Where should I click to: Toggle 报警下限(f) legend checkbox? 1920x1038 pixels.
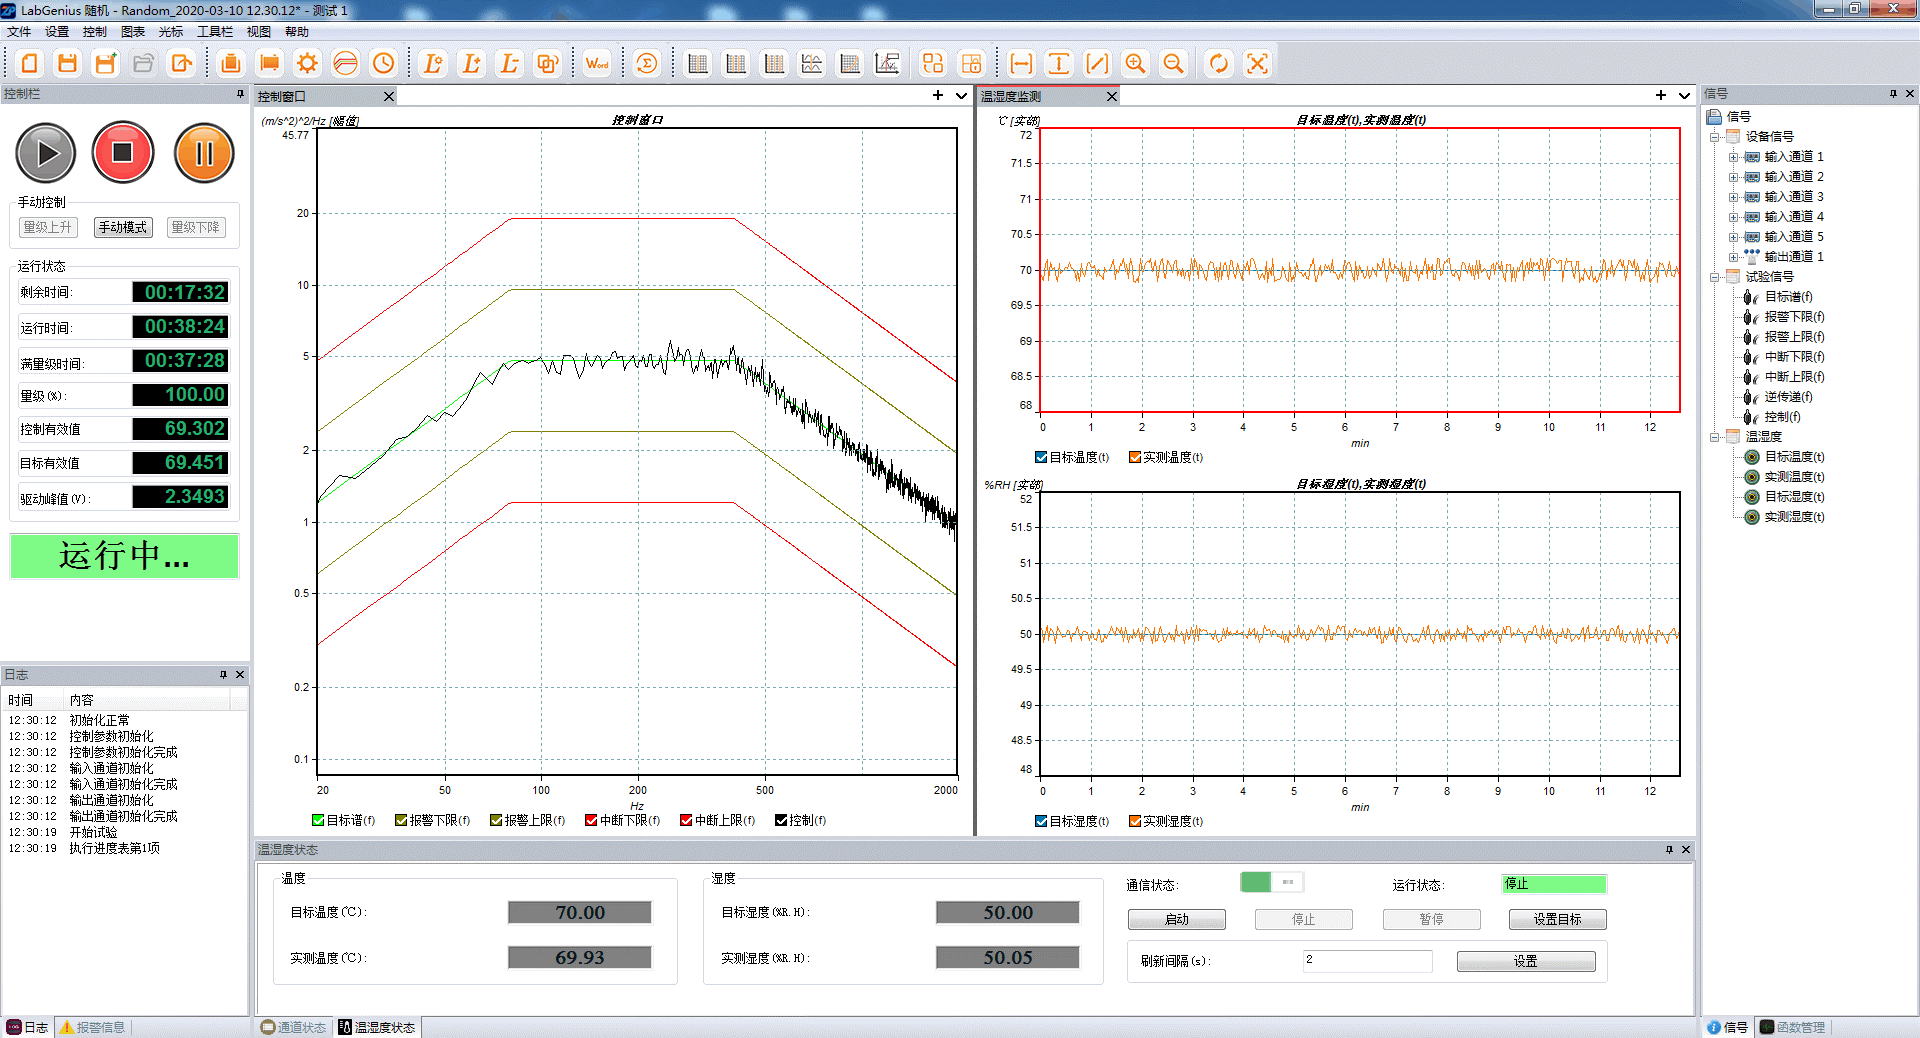point(401,820)
